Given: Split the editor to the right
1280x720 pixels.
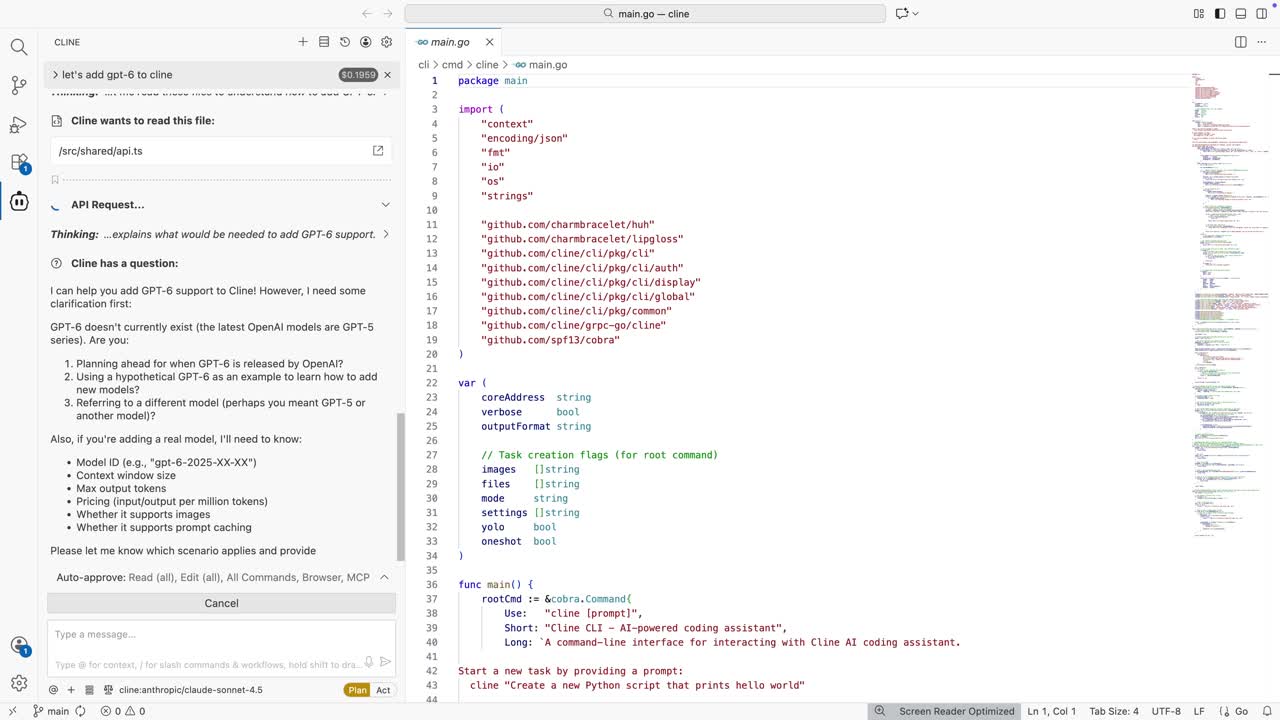Looking at the screenshot, I should coord(1241,42).
